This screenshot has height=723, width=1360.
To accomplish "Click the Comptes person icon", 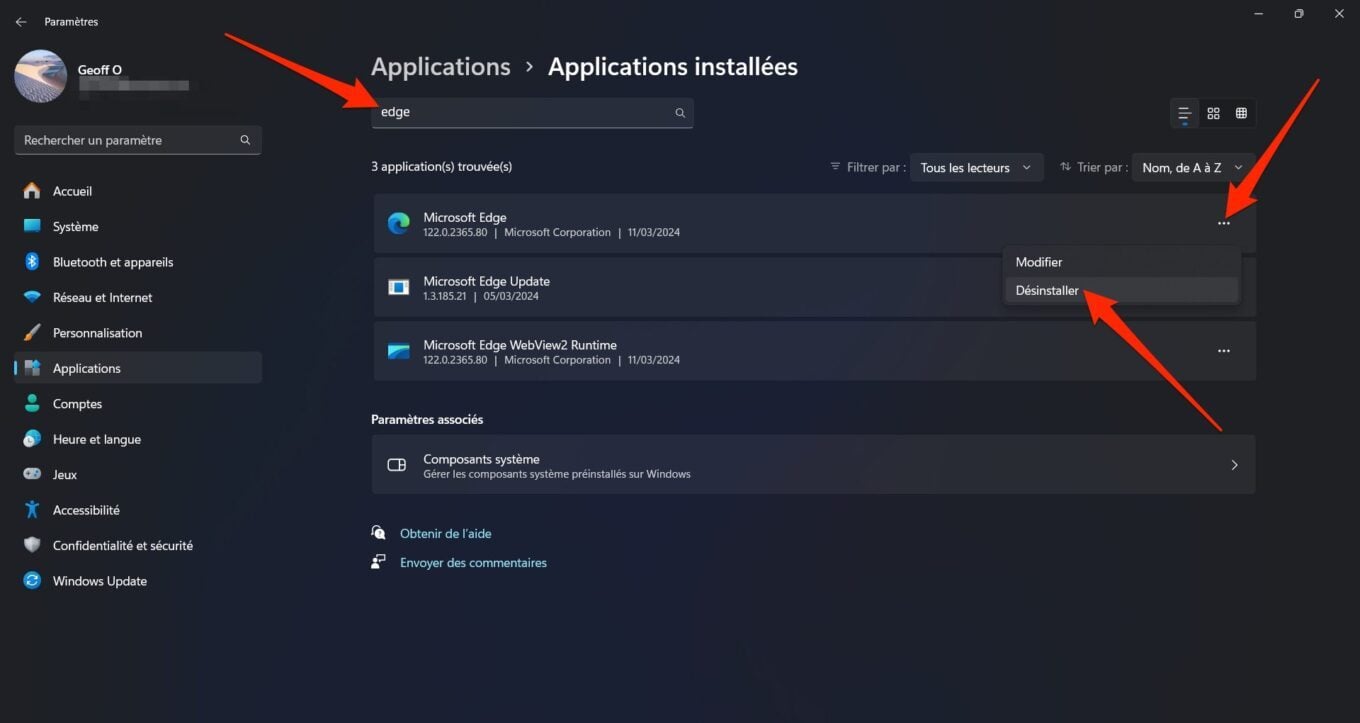I will point(32,404).
